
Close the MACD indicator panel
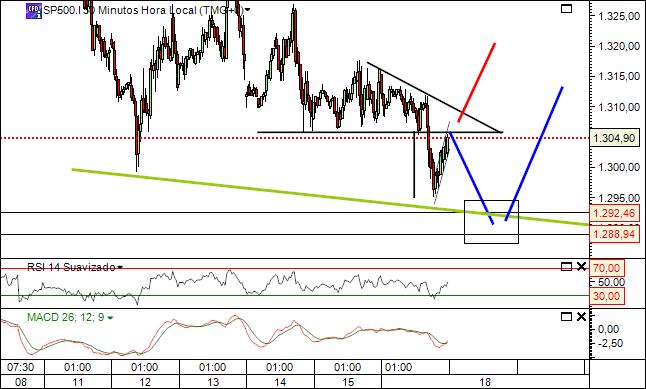[581, 316]
